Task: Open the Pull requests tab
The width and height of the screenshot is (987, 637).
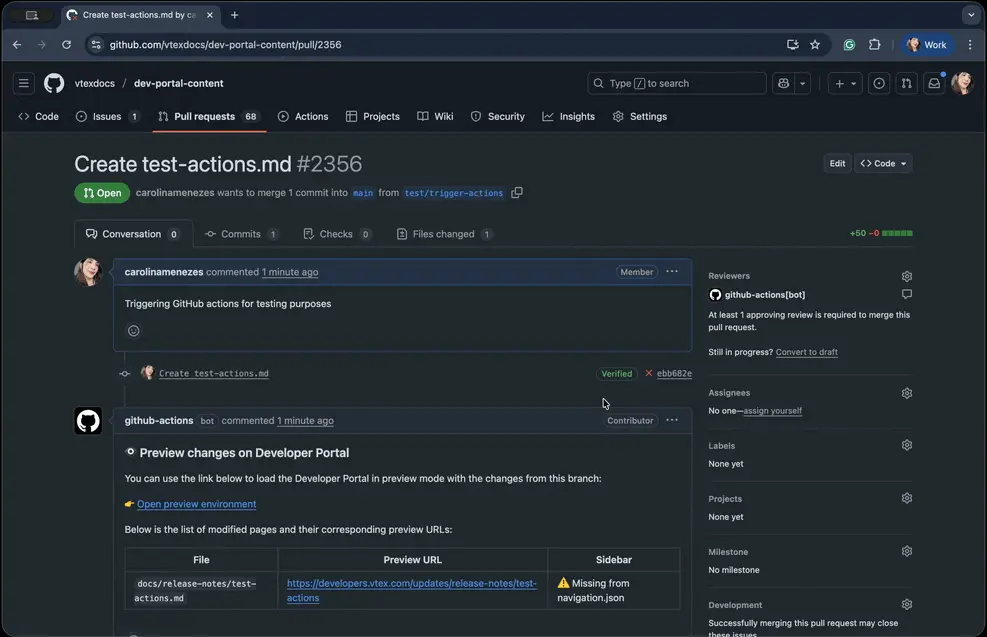Action: (209, 116)
